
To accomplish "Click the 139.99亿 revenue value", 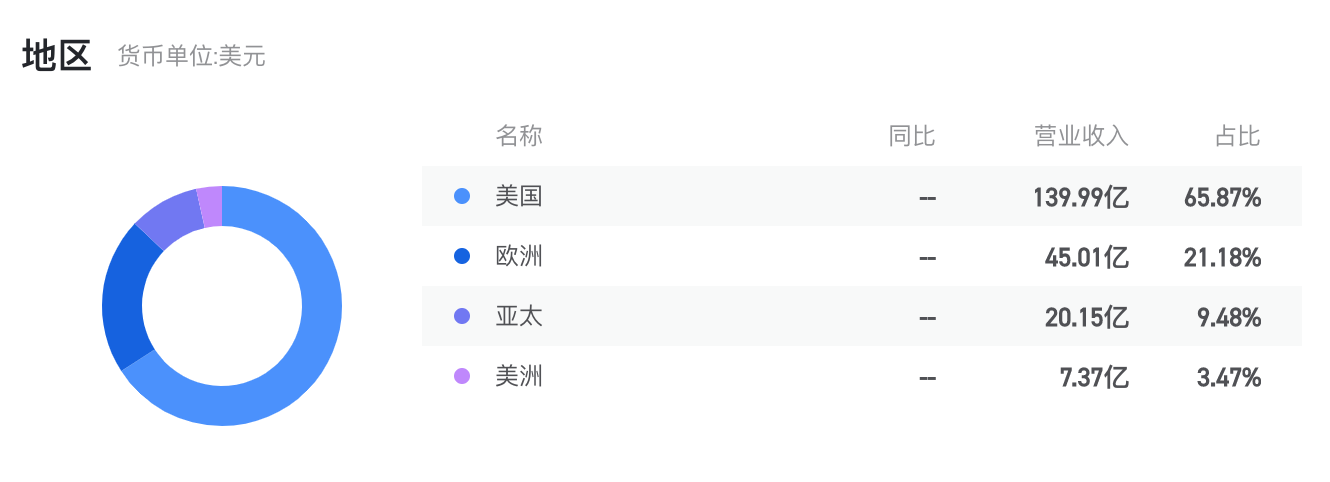I will point(1081,198).
